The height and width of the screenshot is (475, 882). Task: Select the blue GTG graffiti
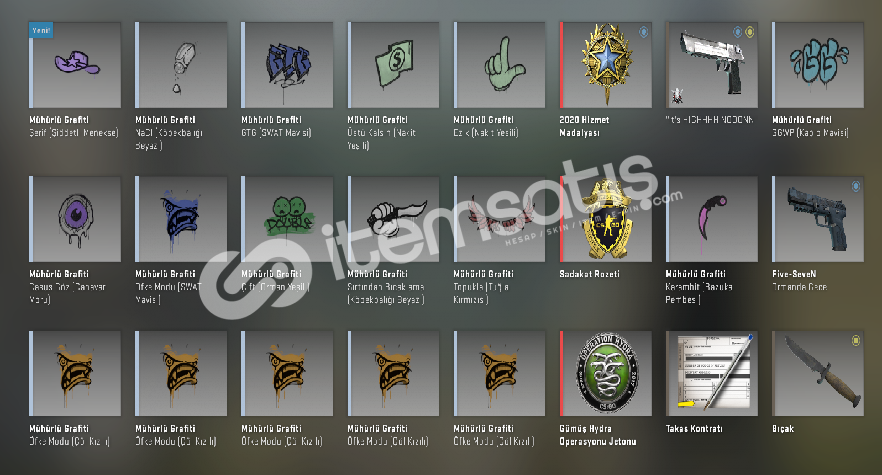(287, 65)
